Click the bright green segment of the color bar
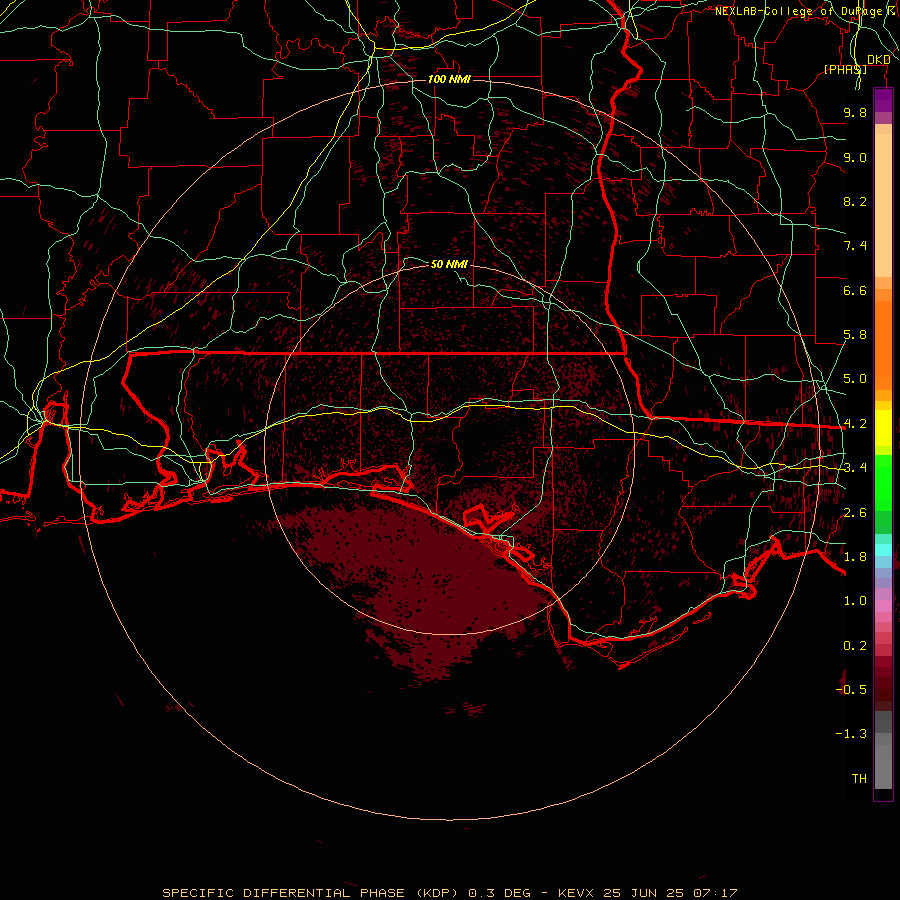The height and width of the screenshot is (900, 900). (x=883, y=483)
